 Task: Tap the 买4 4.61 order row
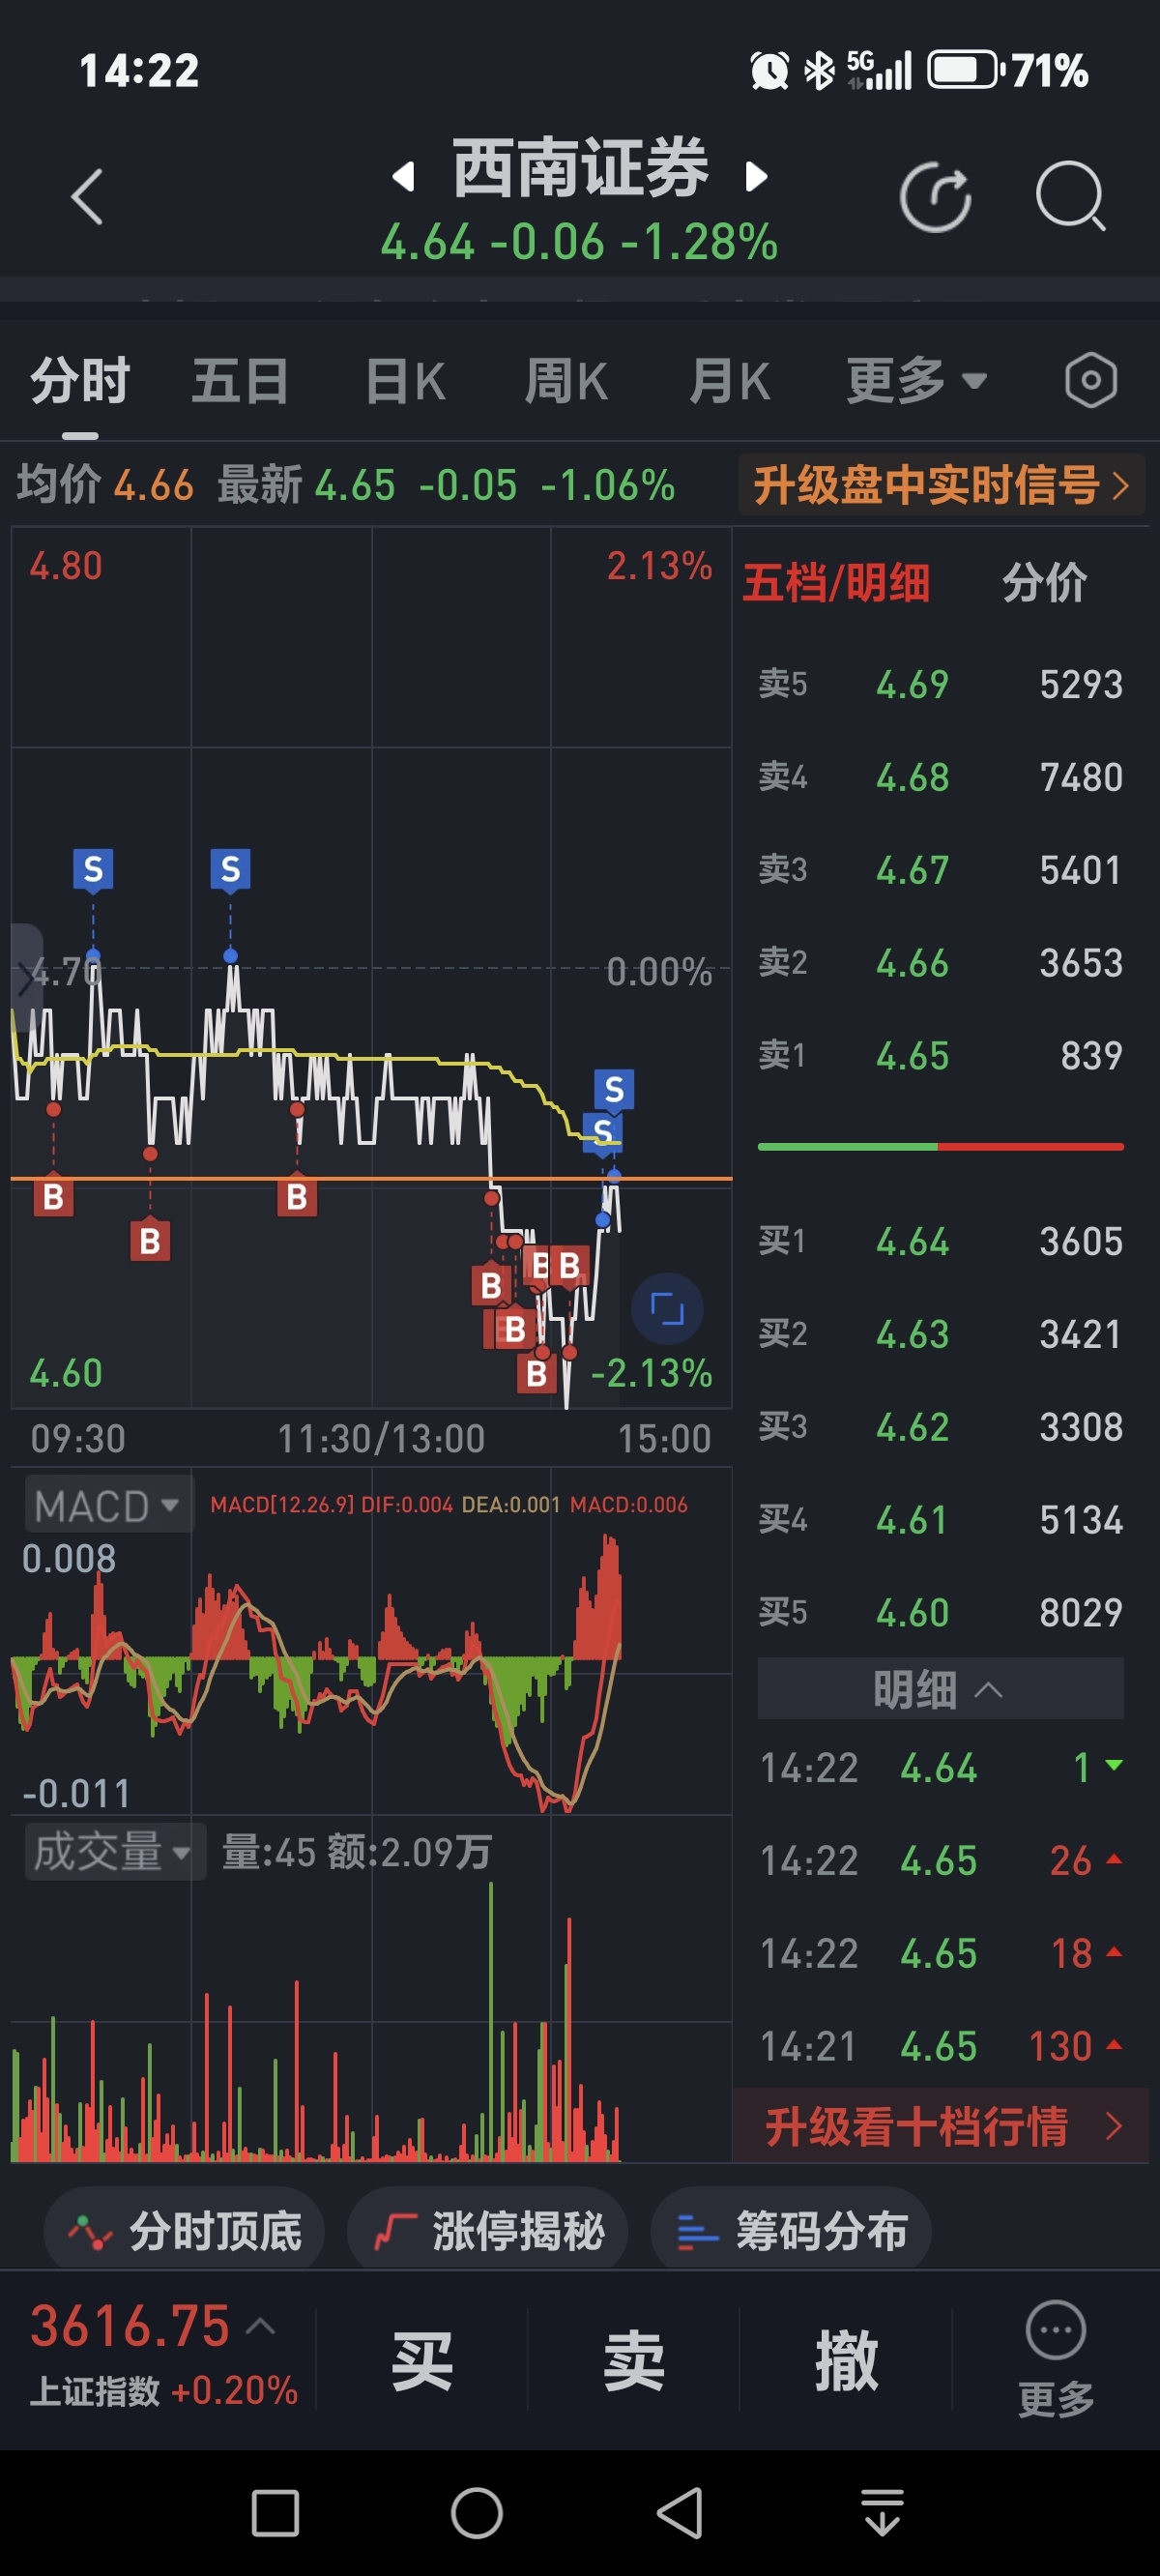[x=940, y=1520]
